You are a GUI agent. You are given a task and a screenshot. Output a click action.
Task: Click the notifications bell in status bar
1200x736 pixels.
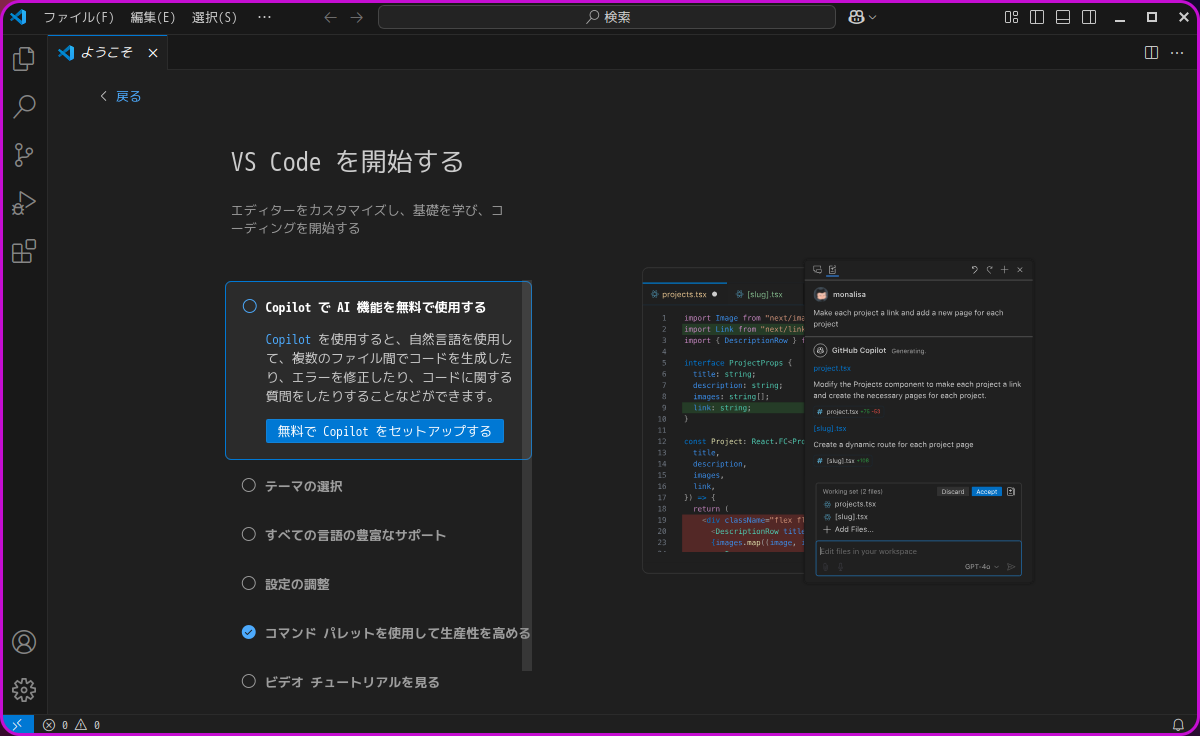click(1178, 725)
